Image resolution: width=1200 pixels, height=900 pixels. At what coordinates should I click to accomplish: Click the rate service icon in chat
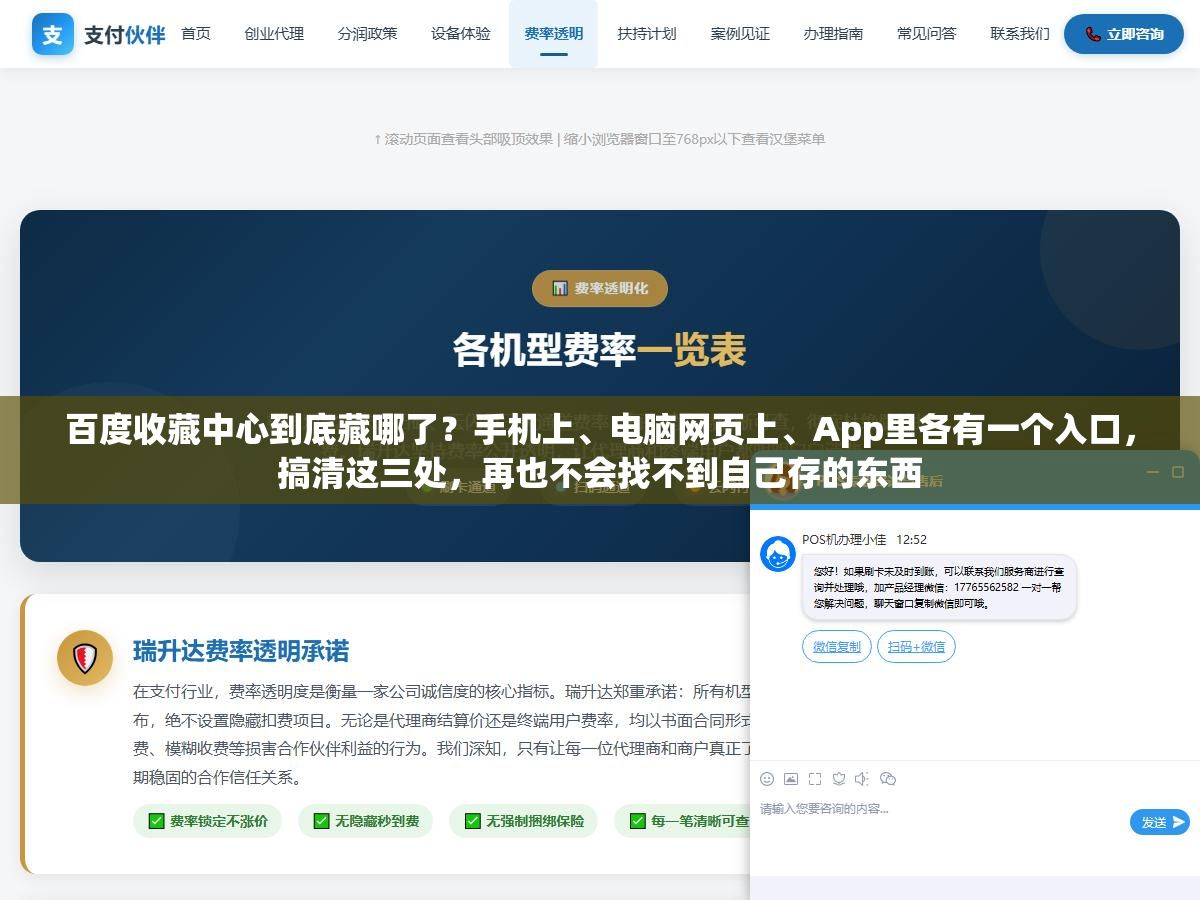tap(839, 779)
